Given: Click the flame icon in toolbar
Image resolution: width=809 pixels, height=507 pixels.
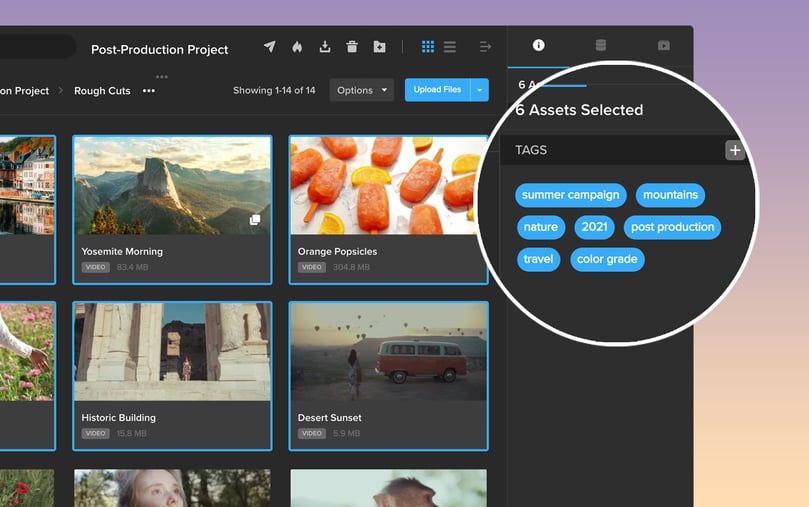Looking at the screenshot, I should pos(297,46).
